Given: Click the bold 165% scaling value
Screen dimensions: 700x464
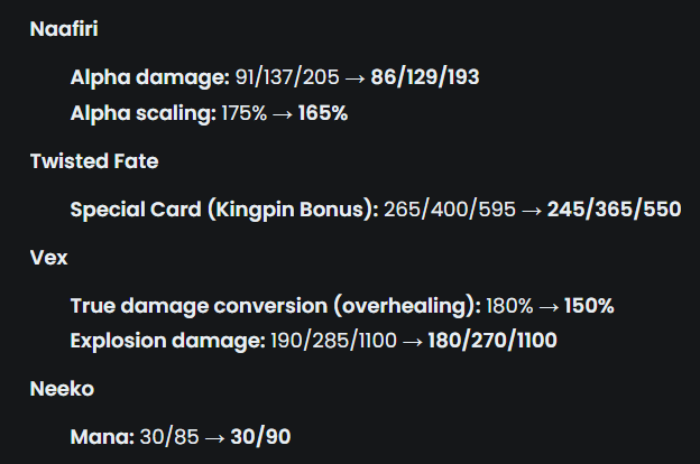Looking at the screenshot, I should tap(322, 113).
